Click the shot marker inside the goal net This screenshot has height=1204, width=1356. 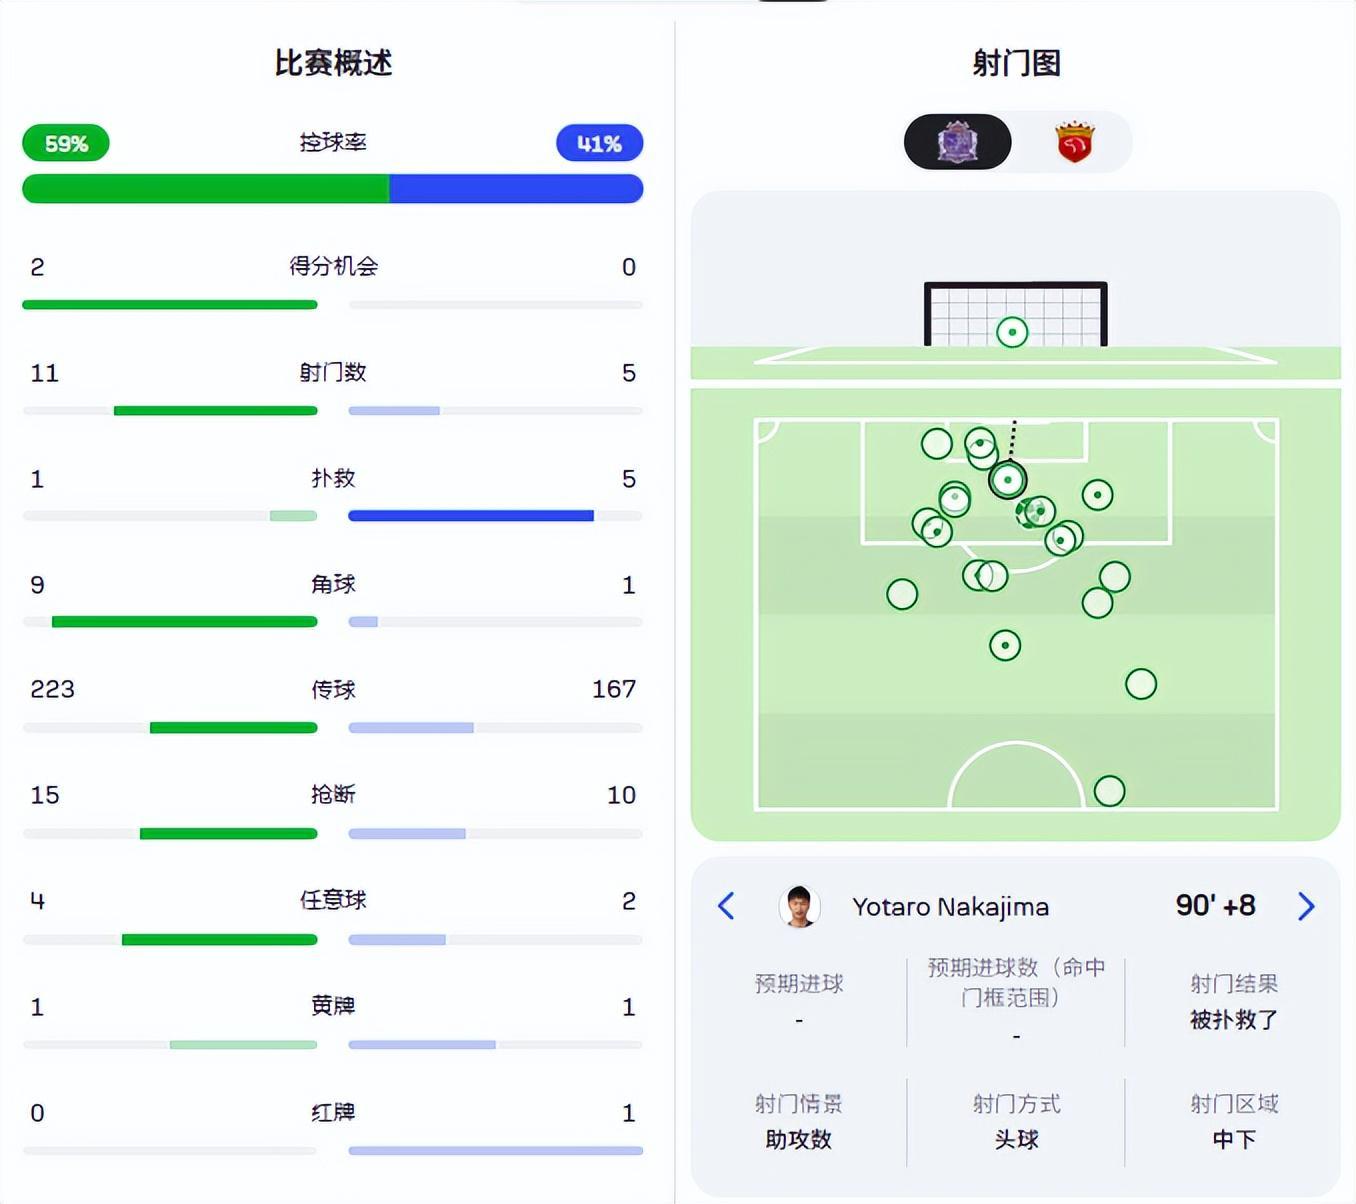tap(1012, 332)
